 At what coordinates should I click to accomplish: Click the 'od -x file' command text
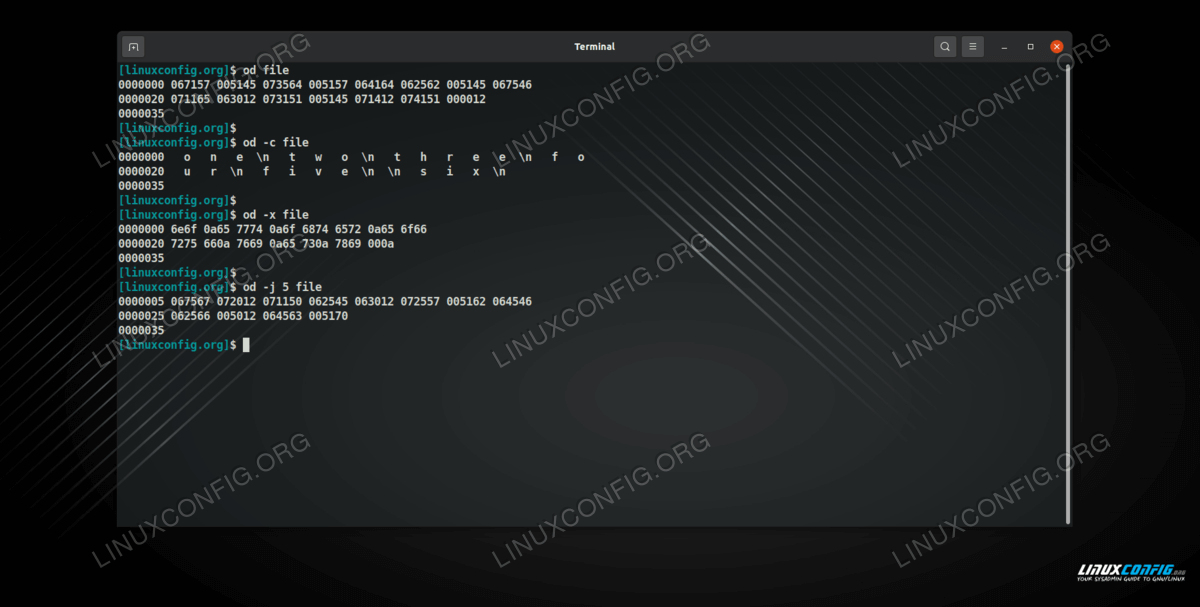point(275,215)
